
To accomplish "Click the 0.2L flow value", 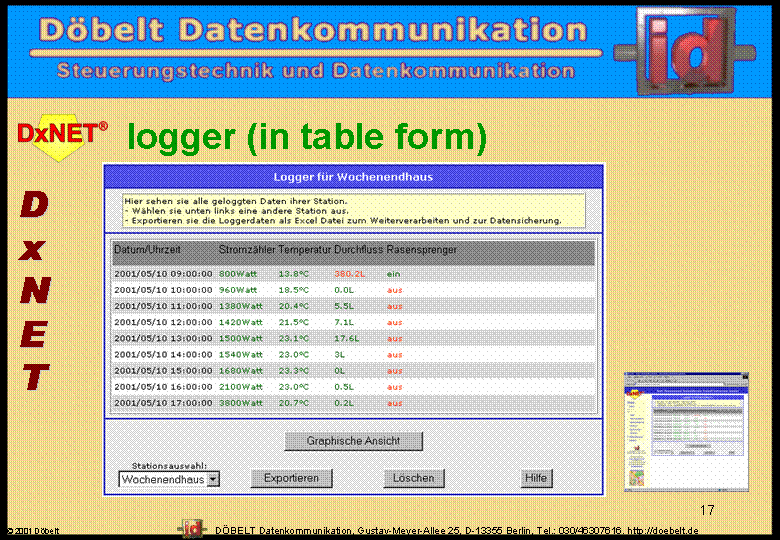I will coord(344,403).
